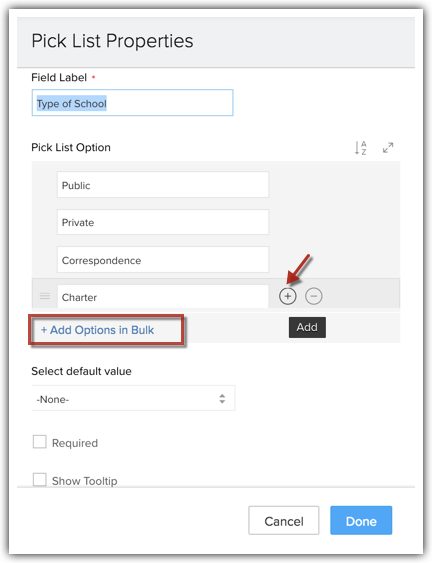Click the Pick List Properties title
The width and height of the screenshot is (432, 563).
[112, 41]
